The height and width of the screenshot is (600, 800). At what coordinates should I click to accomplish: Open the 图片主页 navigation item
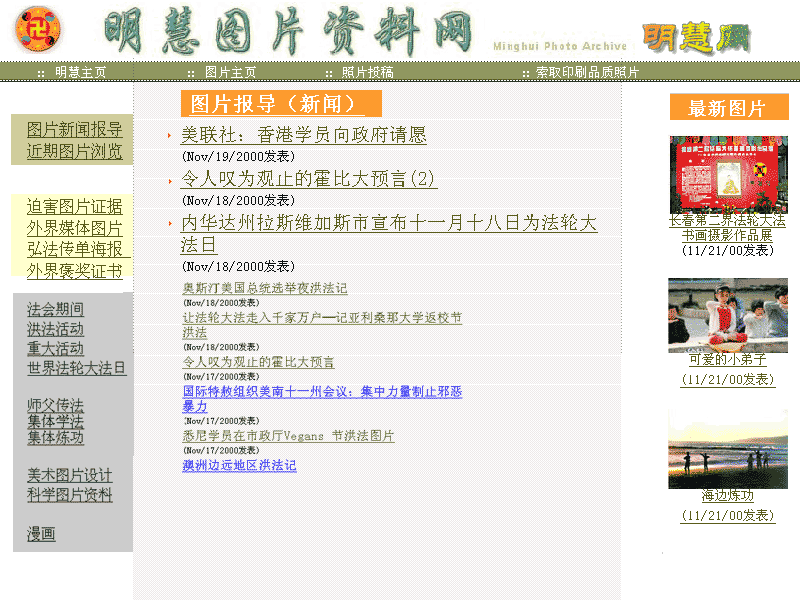pos(230,72)
